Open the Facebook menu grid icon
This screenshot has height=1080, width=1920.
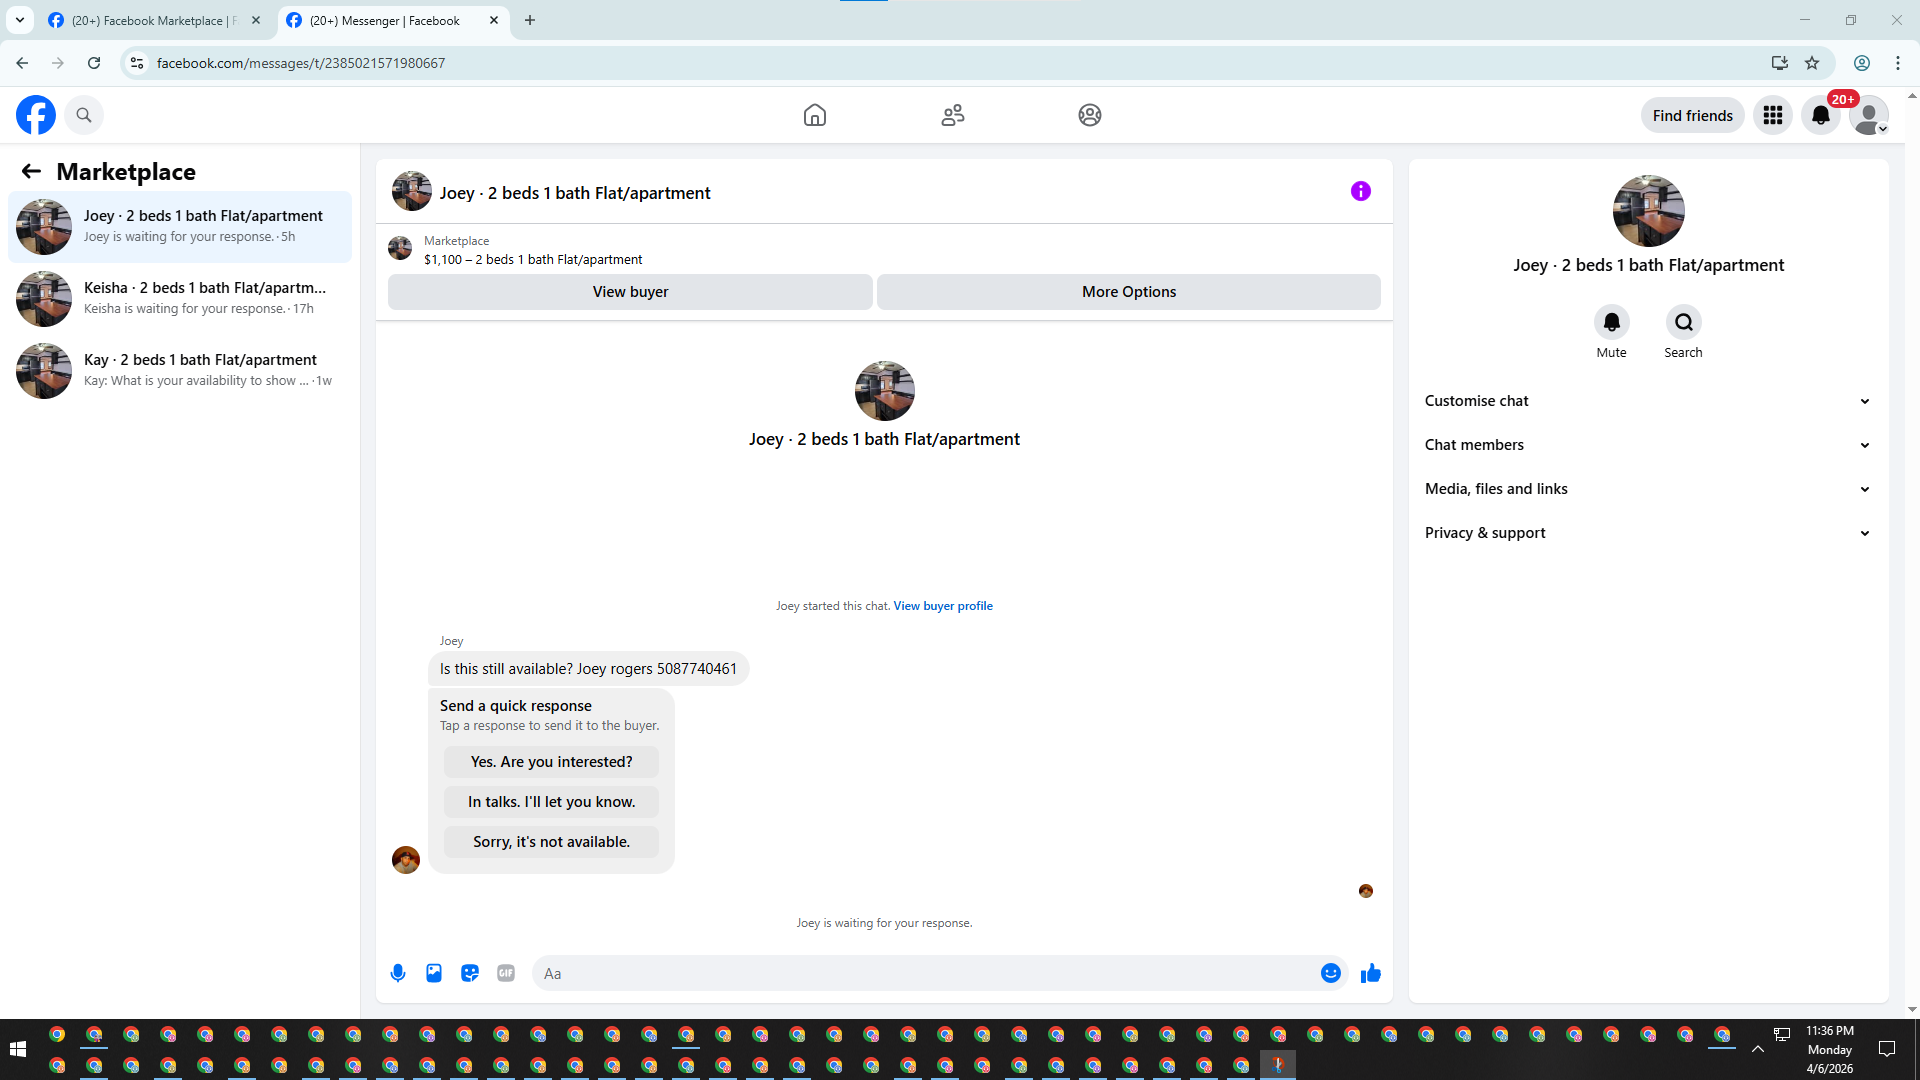(1773, 115)
